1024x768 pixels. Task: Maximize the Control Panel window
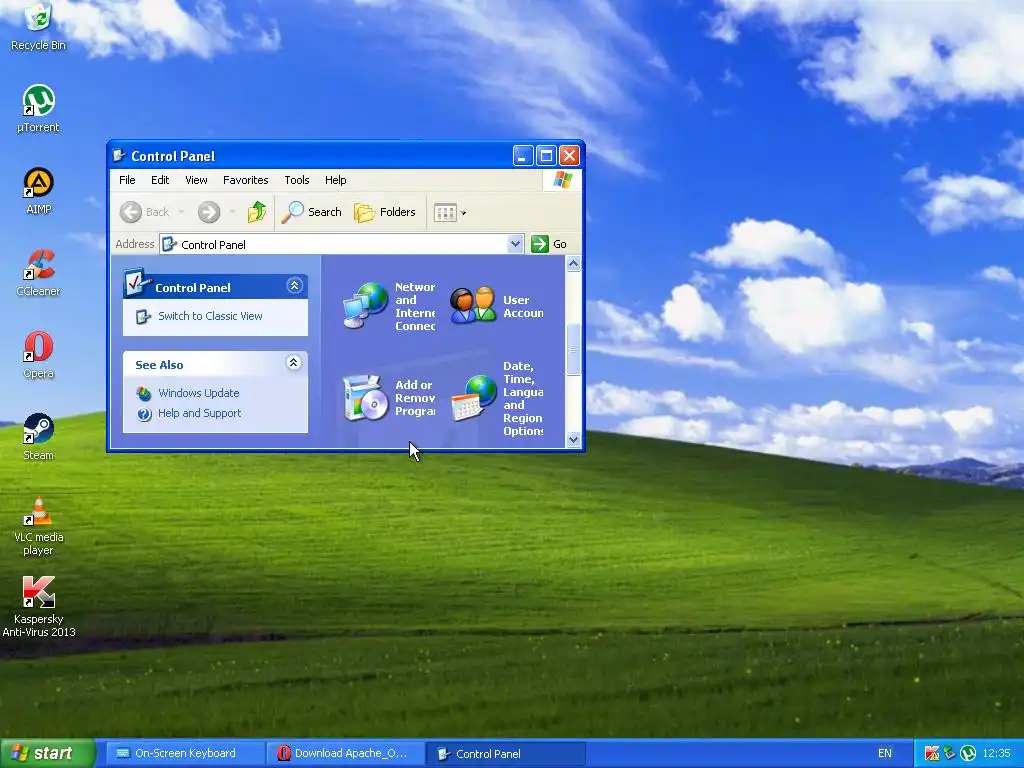point(547,155)
